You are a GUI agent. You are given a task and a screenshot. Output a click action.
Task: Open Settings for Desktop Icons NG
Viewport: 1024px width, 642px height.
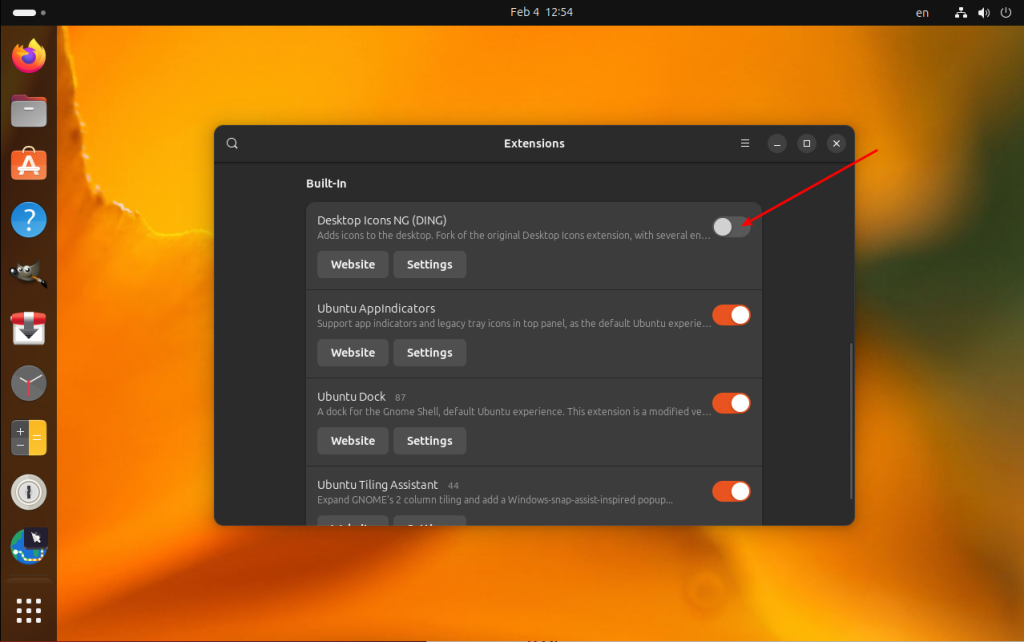(430, 265)
